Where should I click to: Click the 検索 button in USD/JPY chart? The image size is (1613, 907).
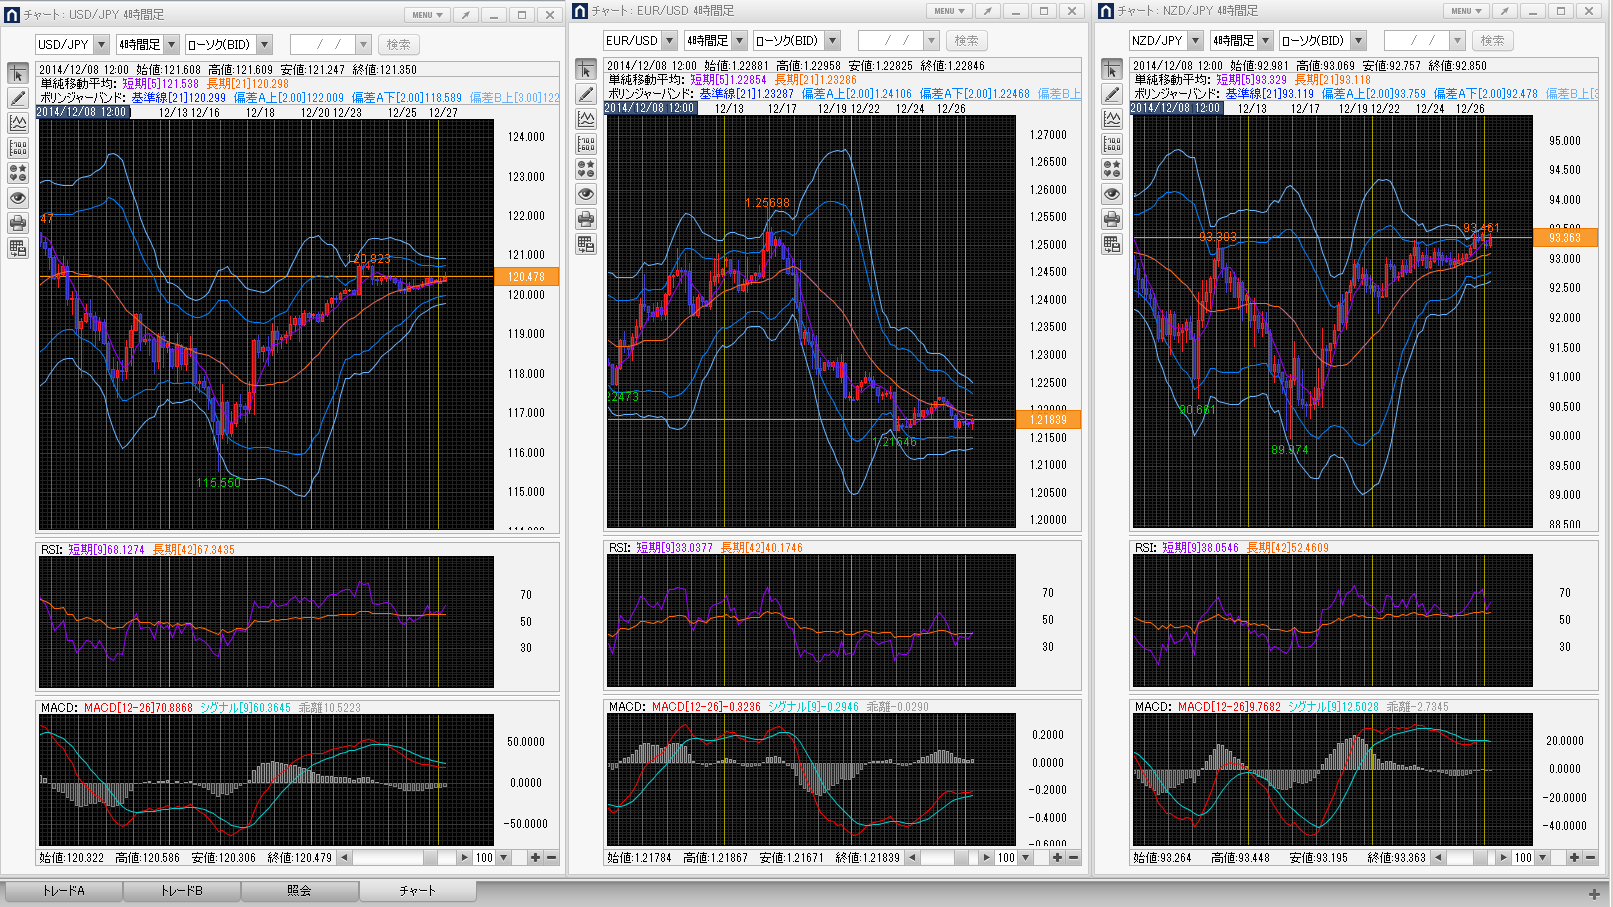click(x=398, y=45)
